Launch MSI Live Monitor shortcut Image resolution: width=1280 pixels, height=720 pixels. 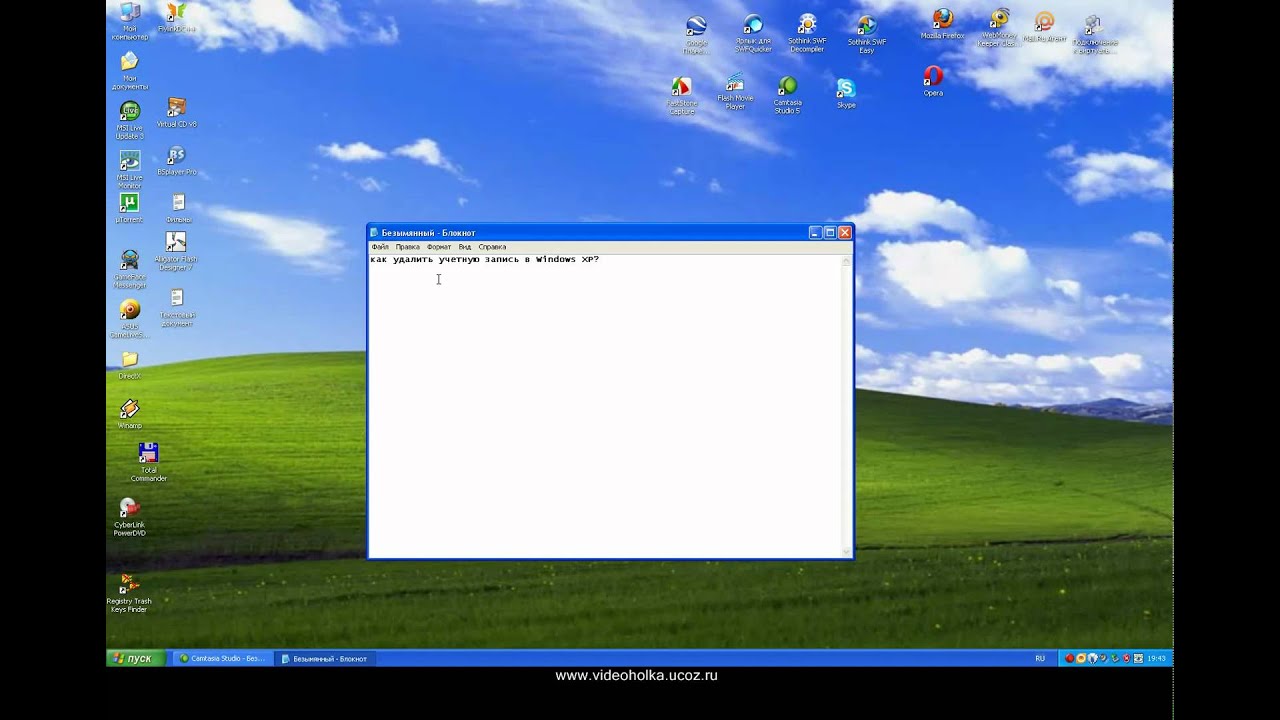(x=130, y=169)
